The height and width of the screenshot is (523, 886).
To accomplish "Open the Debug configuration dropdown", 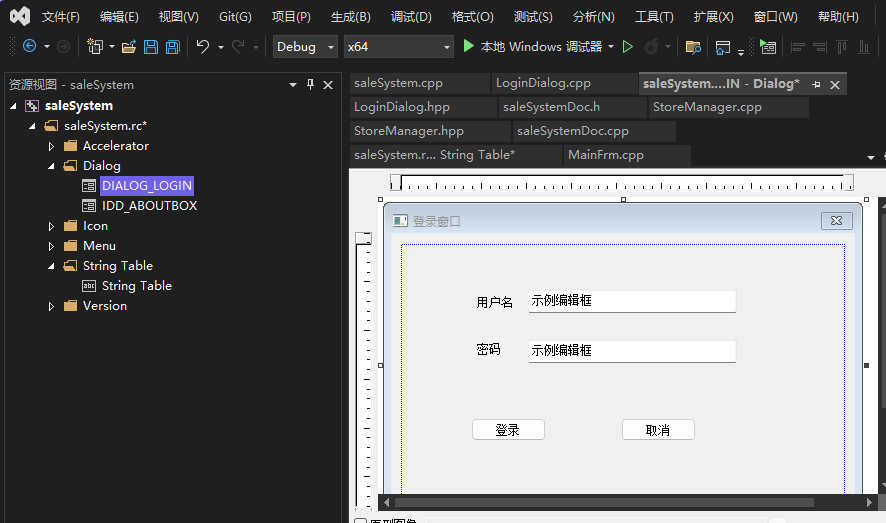I will tap(331, 47).
